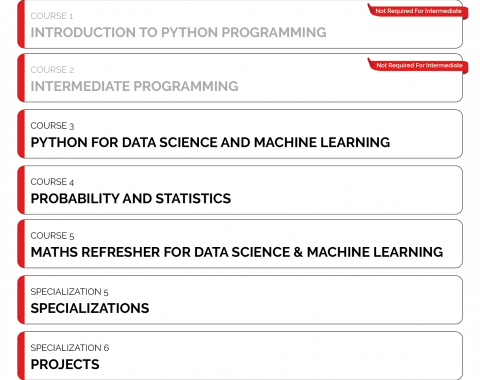Screen dimensions: 480x380
Task: Click the SPECIALIZATIONS heading text
Action: 90,308
